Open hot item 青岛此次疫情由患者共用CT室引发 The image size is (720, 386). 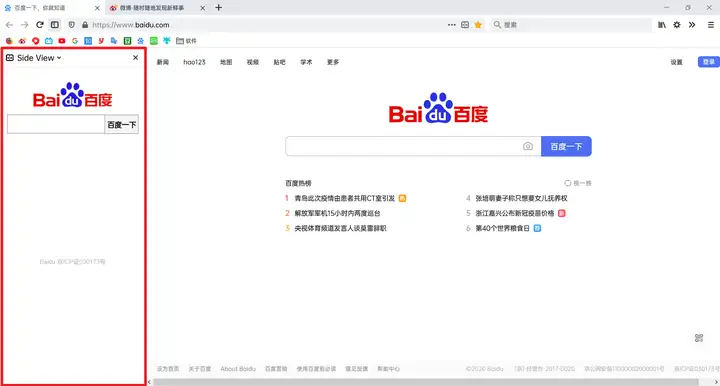pyautogui.click(x=344, y=198)
